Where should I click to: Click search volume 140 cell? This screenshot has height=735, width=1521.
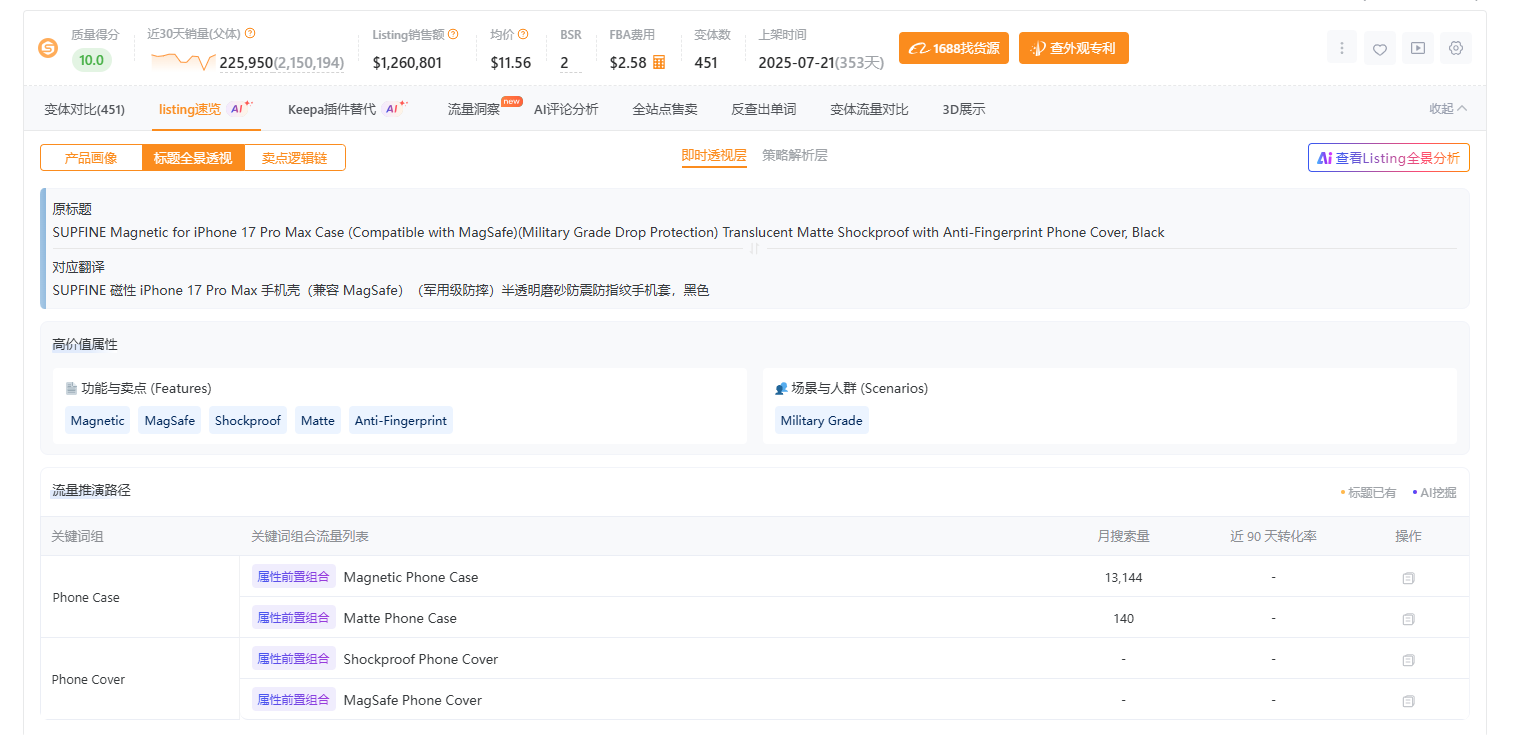point(1123,618)
